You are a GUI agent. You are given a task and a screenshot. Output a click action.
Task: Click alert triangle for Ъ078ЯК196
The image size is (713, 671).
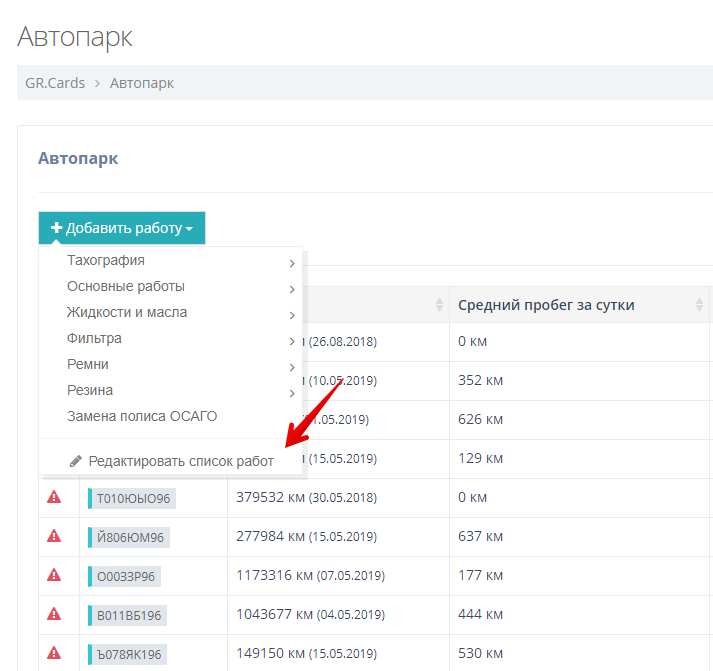[54, 653]
